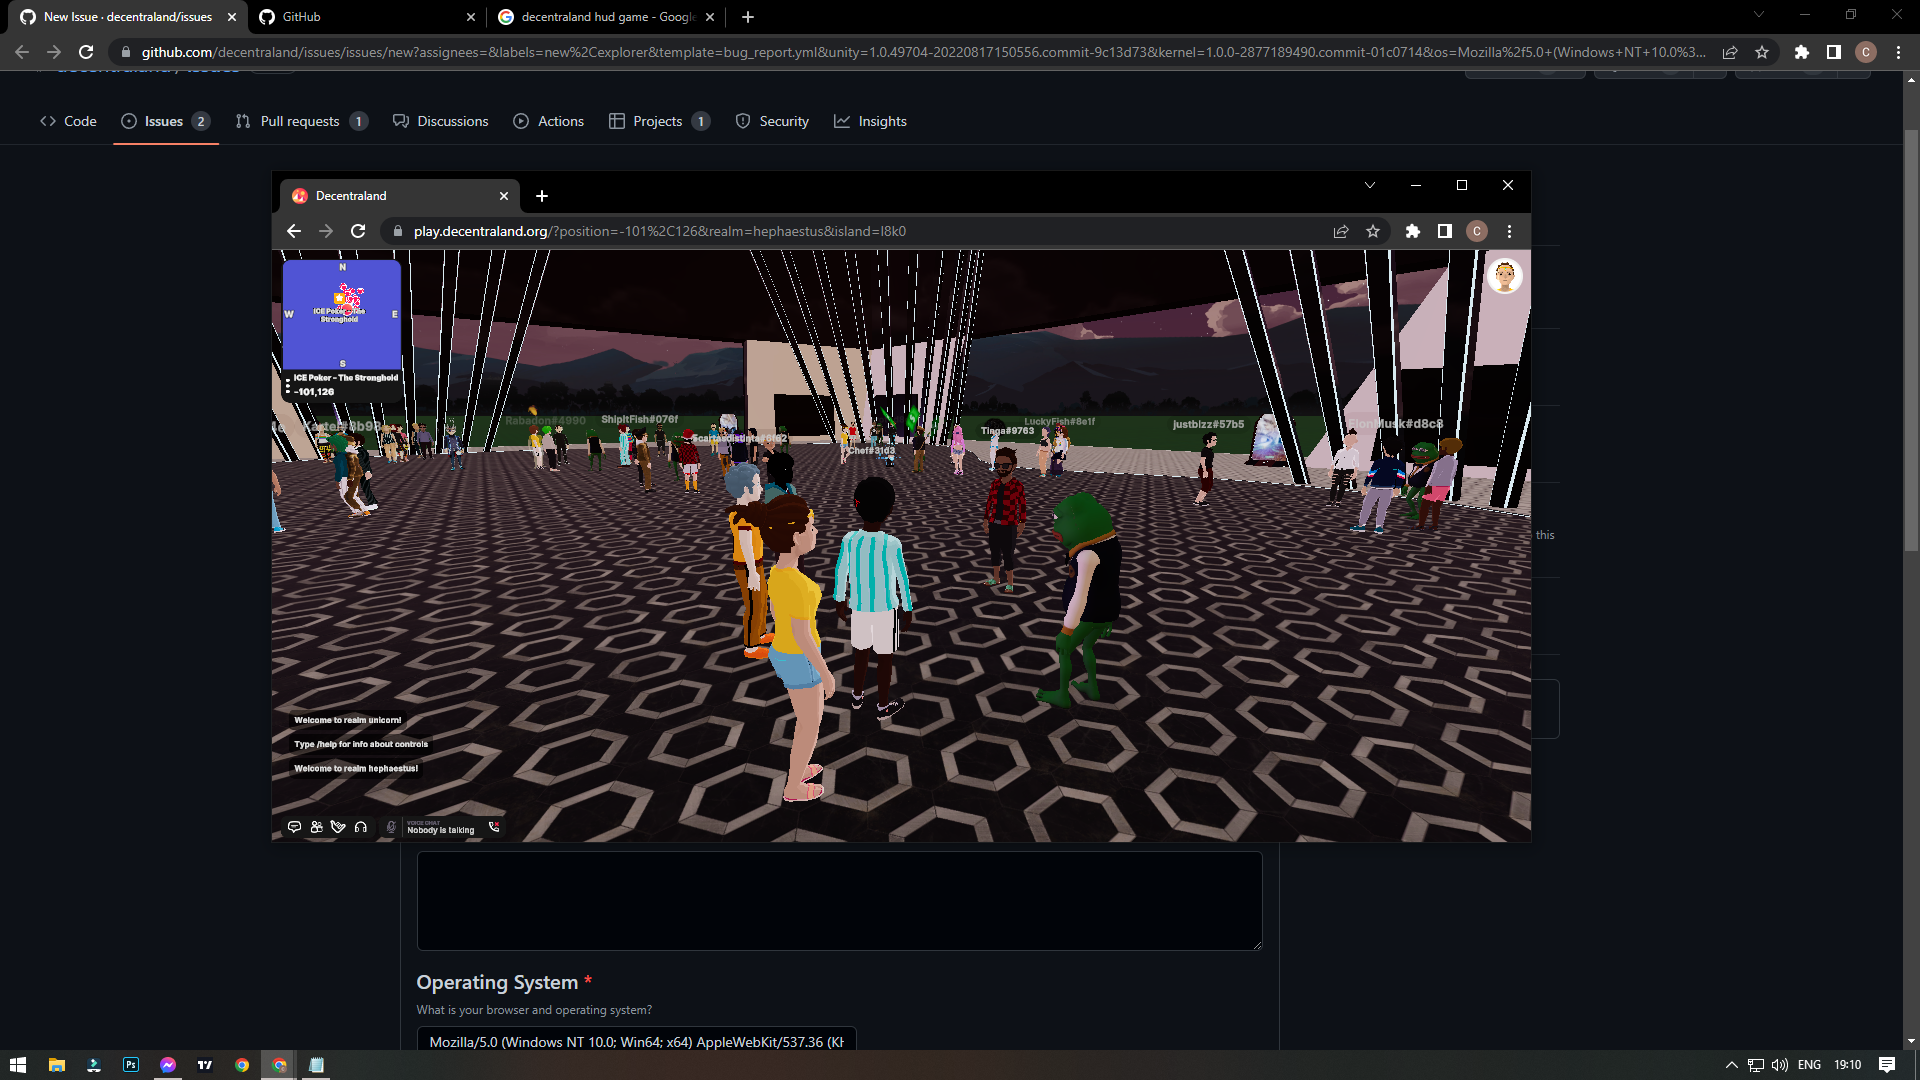Click ICE Poker - The Stronghold location label
The height and width of the screenshot is (1080, 1920).
[345, 379]
